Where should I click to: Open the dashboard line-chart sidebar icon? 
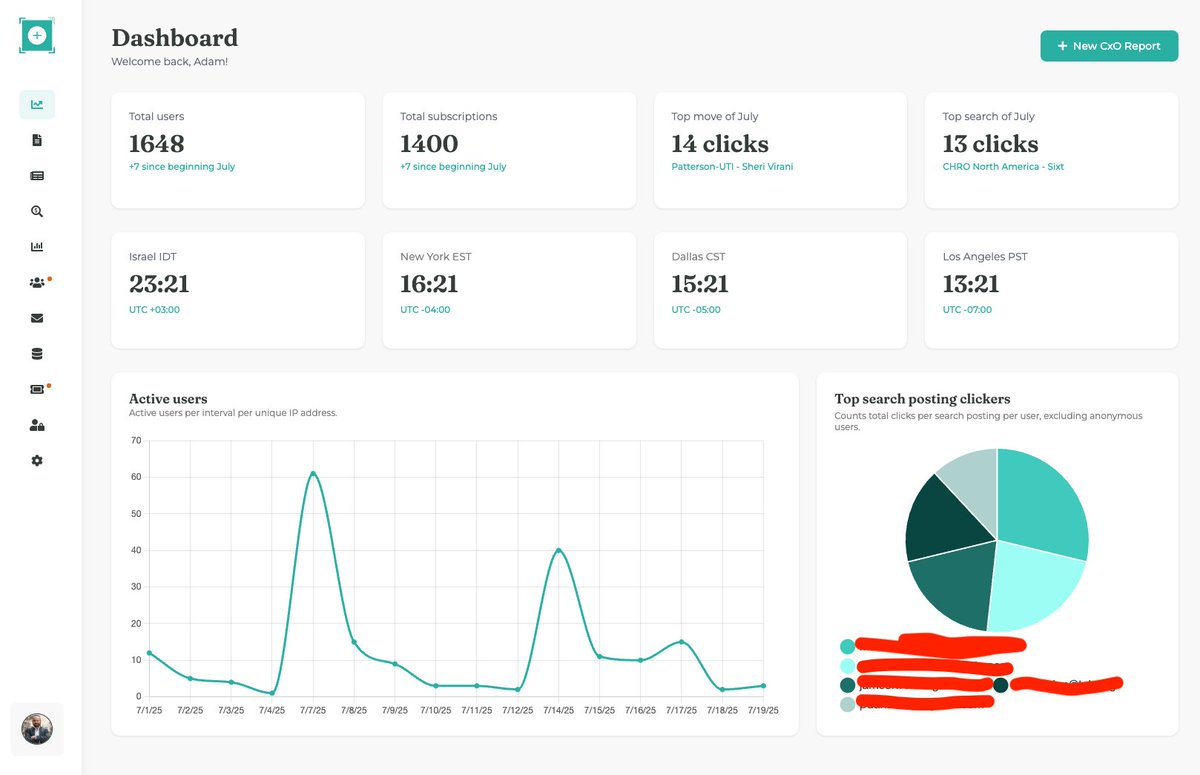tap(37, 104)
